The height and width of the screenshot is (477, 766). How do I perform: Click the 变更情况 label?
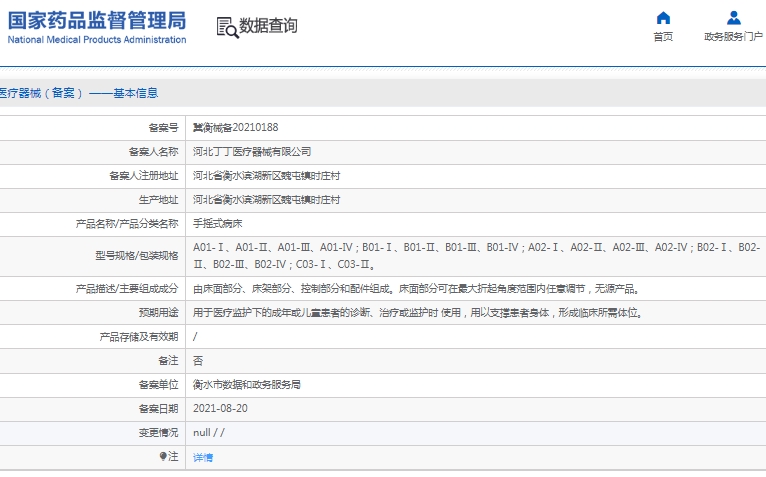[x=159, y=433]
